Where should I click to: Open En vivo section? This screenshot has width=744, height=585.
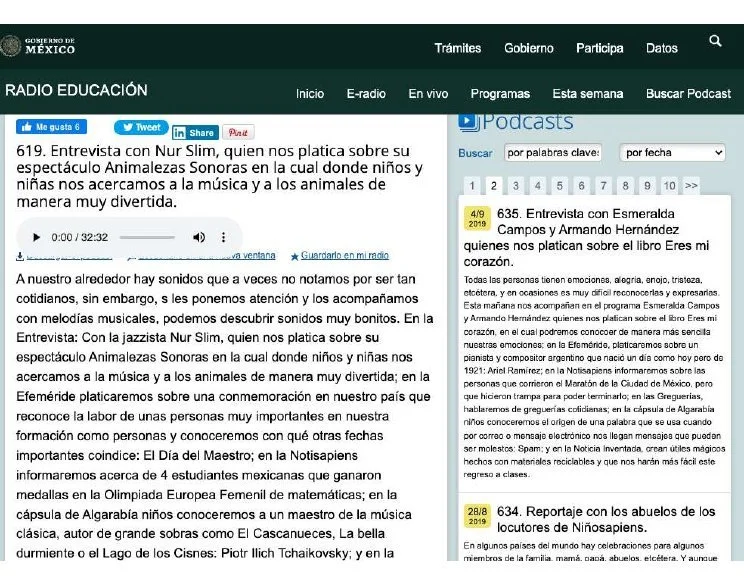(x=428, y=94)
